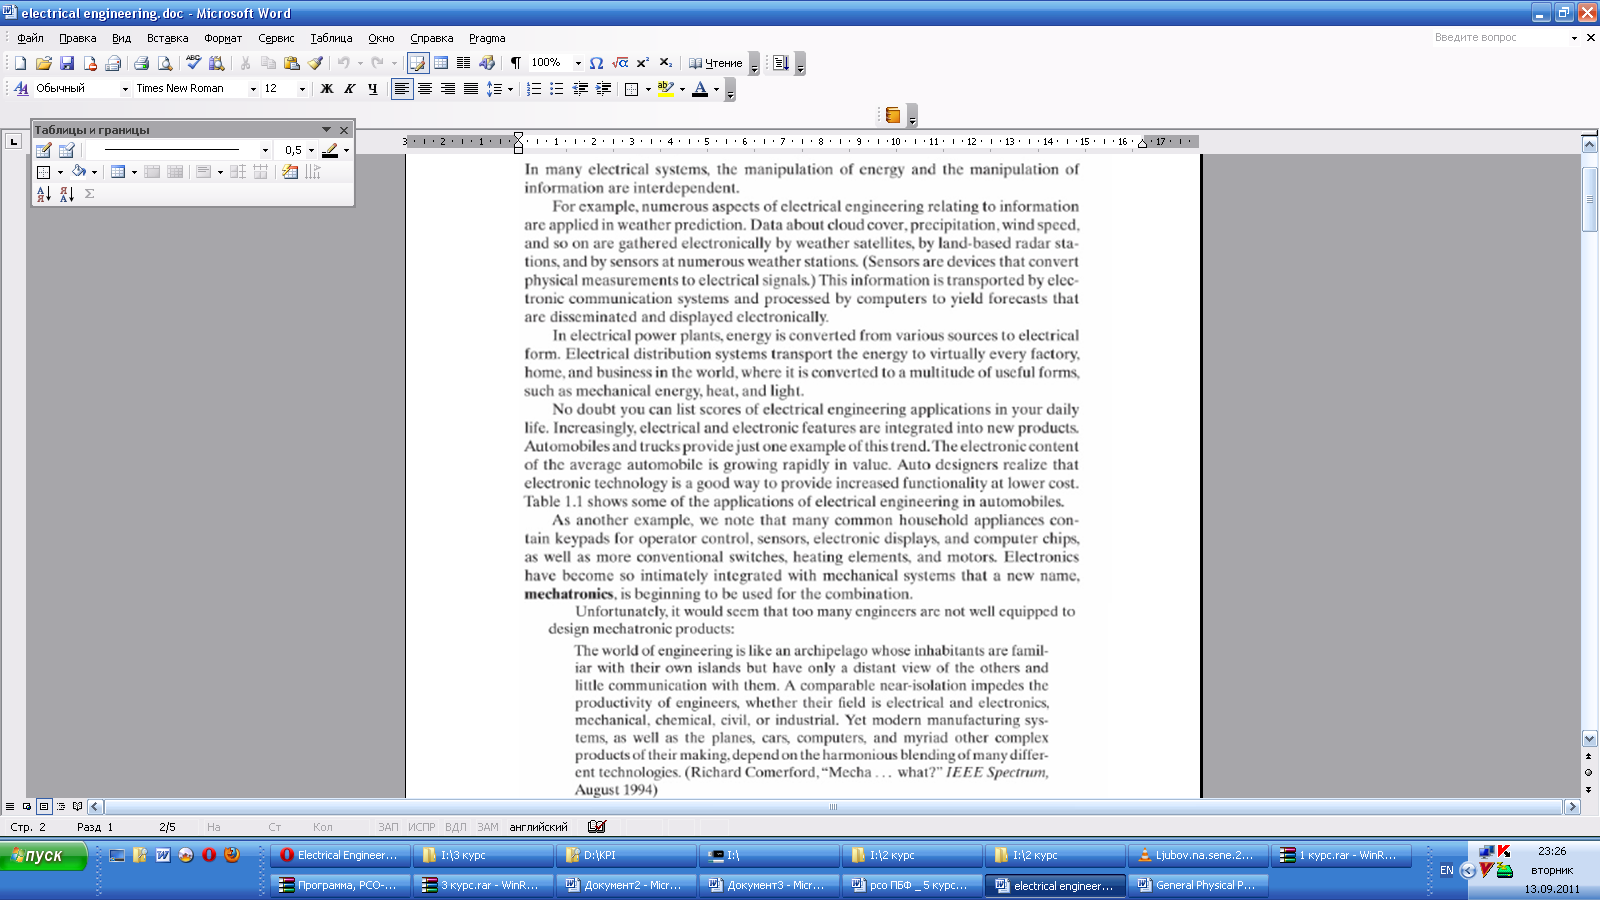The image size is (1600, 900).
Task: Open the equation editor square-root icon
Action: pyautogui.click(x=620, y=63)
